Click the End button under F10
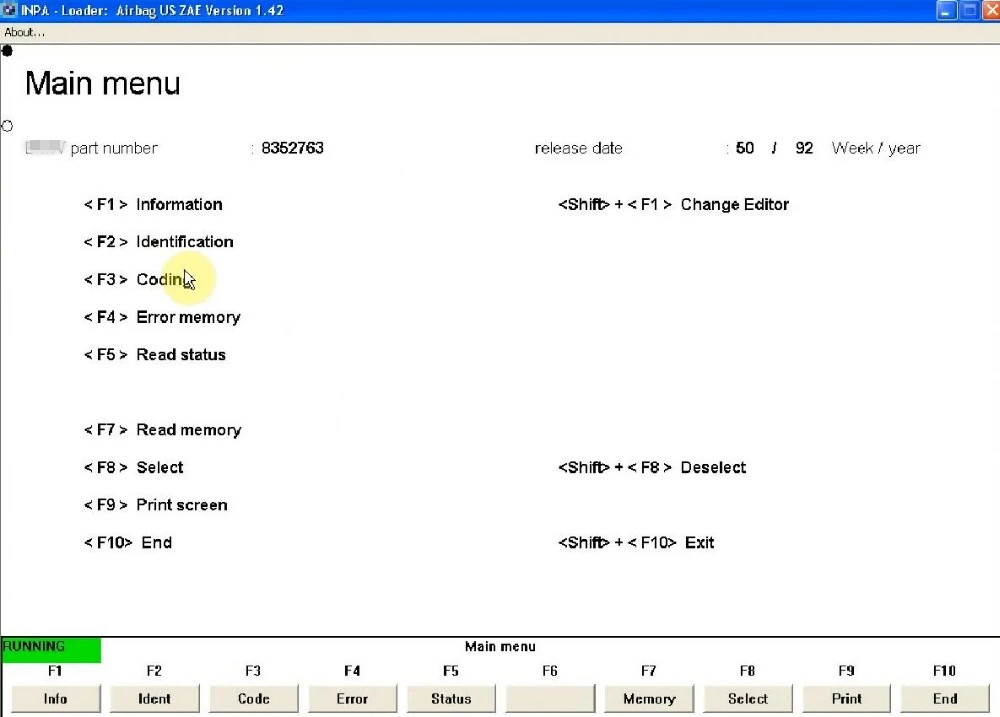The image size is (1000, 717). (x=945, y=699)
